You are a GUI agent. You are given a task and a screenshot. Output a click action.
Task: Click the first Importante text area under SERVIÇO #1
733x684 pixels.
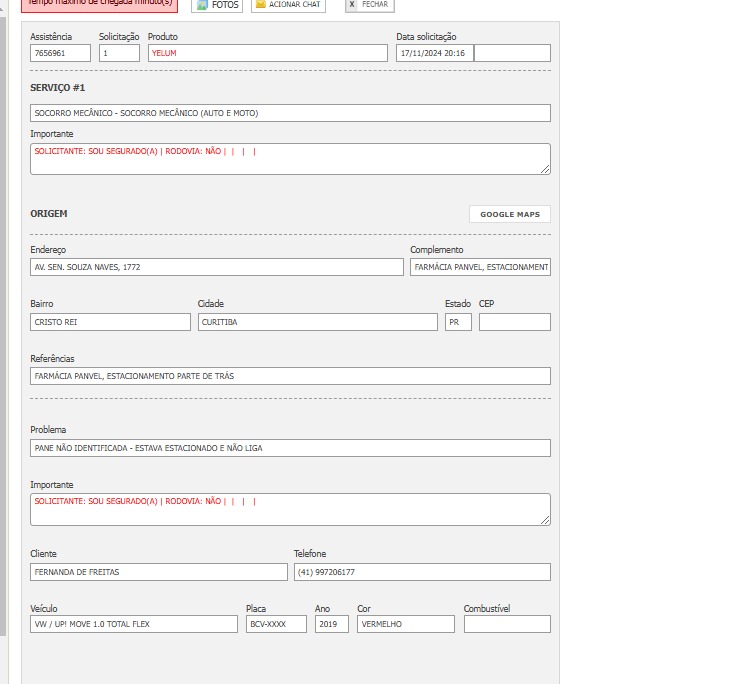290,159
